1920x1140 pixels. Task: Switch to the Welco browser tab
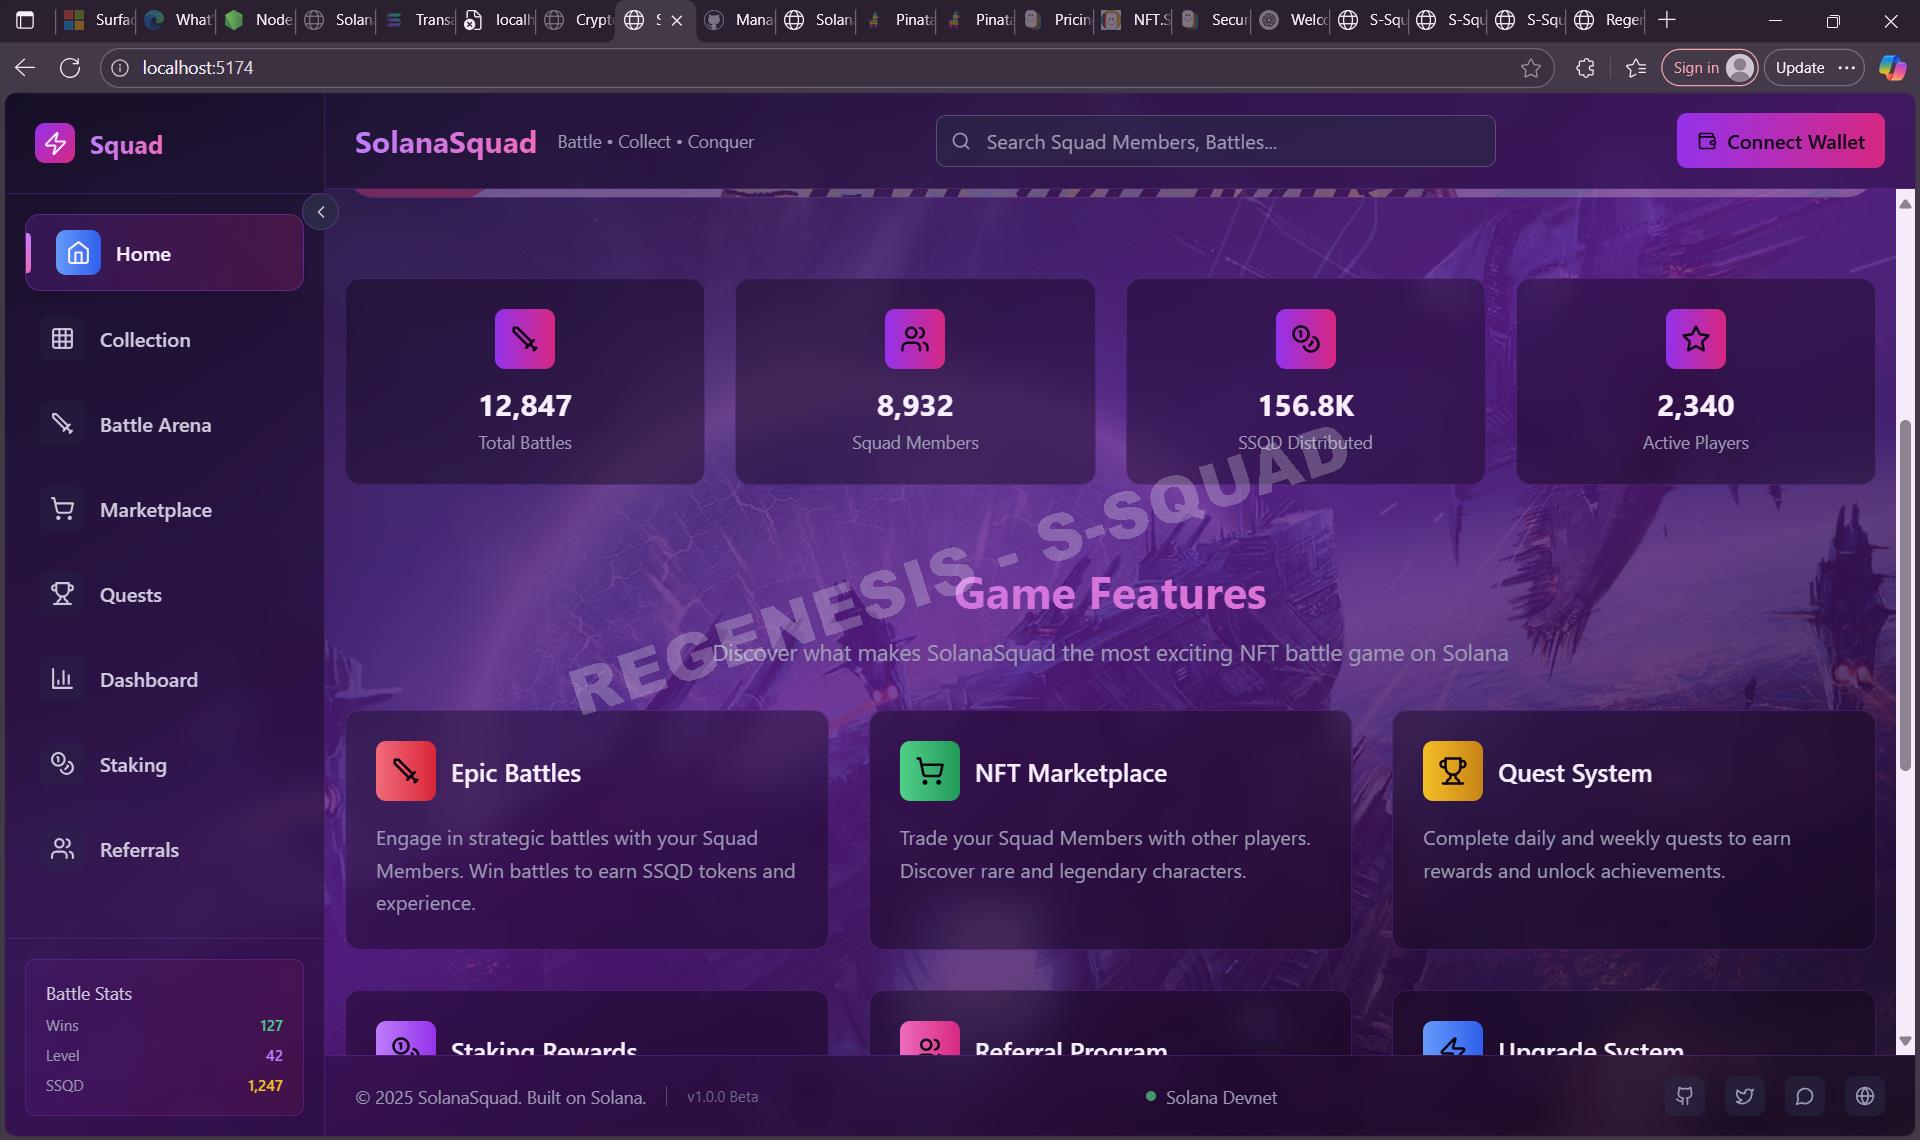(x=1293, y=19)
